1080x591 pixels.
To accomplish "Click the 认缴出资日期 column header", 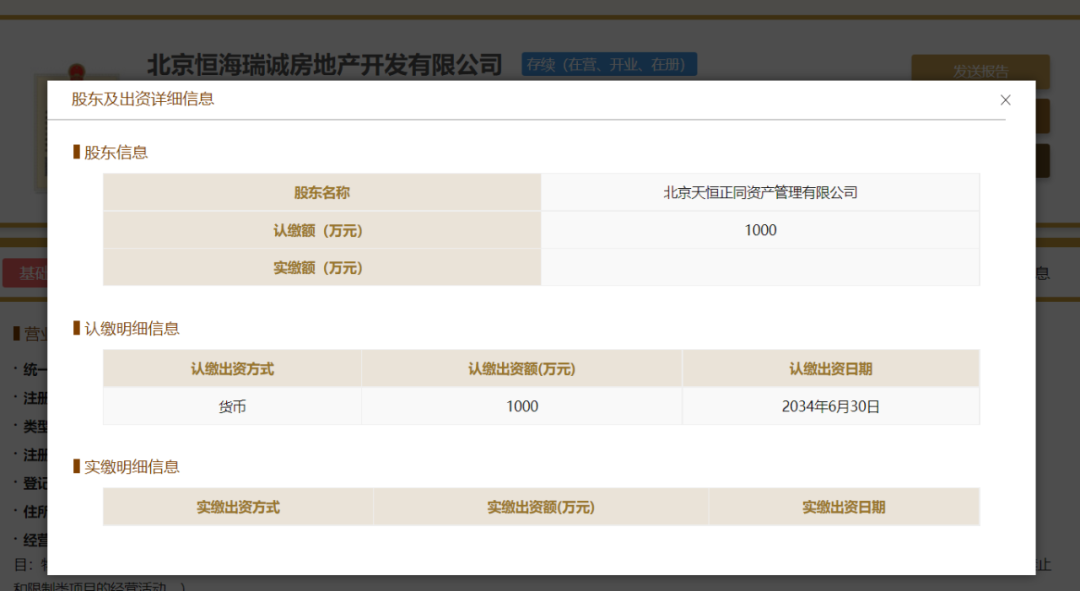I will tap(831, 369).
